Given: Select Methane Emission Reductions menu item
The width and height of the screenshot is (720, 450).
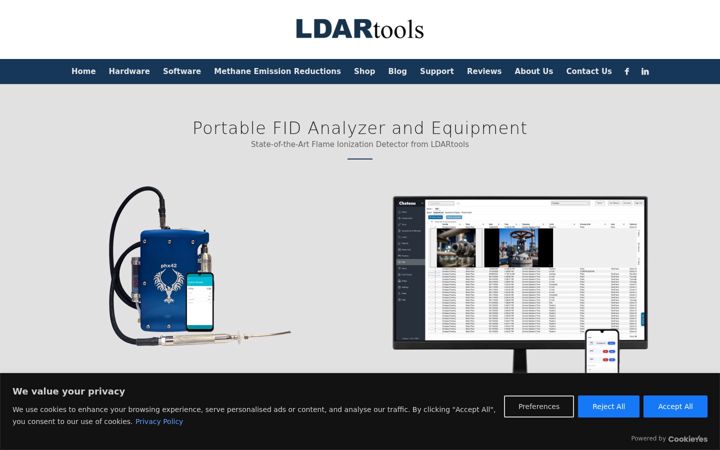Looking at the screenshot, I should 277,71.
